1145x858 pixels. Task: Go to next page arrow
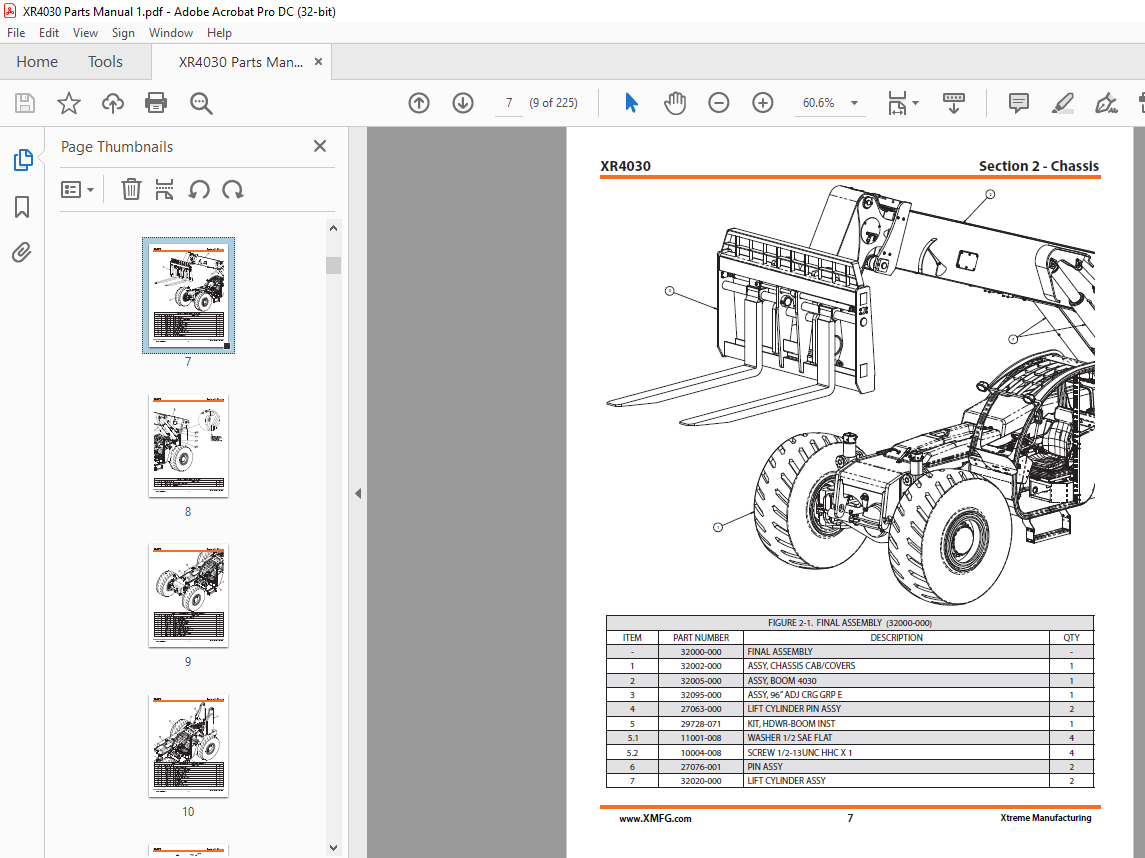click(463, 103)
